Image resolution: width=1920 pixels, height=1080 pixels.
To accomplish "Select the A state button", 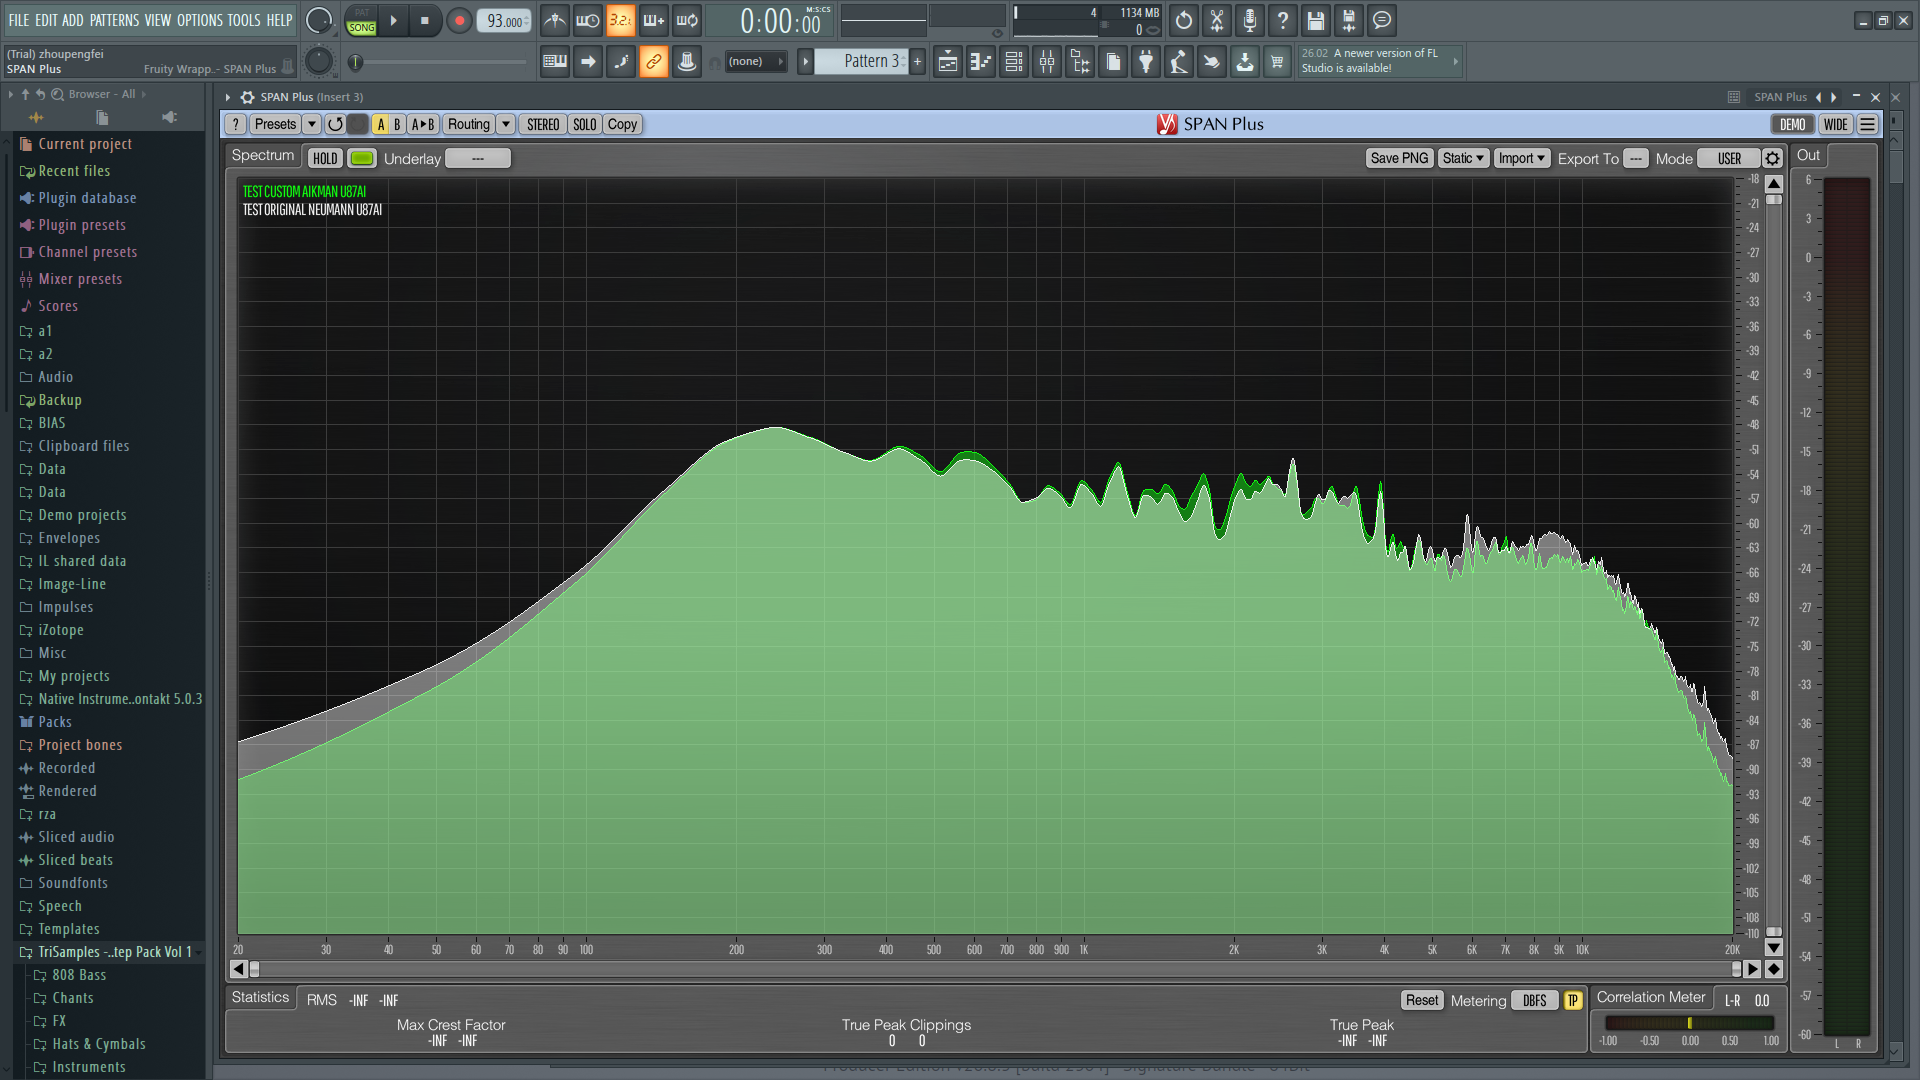I will click(381, 124).
